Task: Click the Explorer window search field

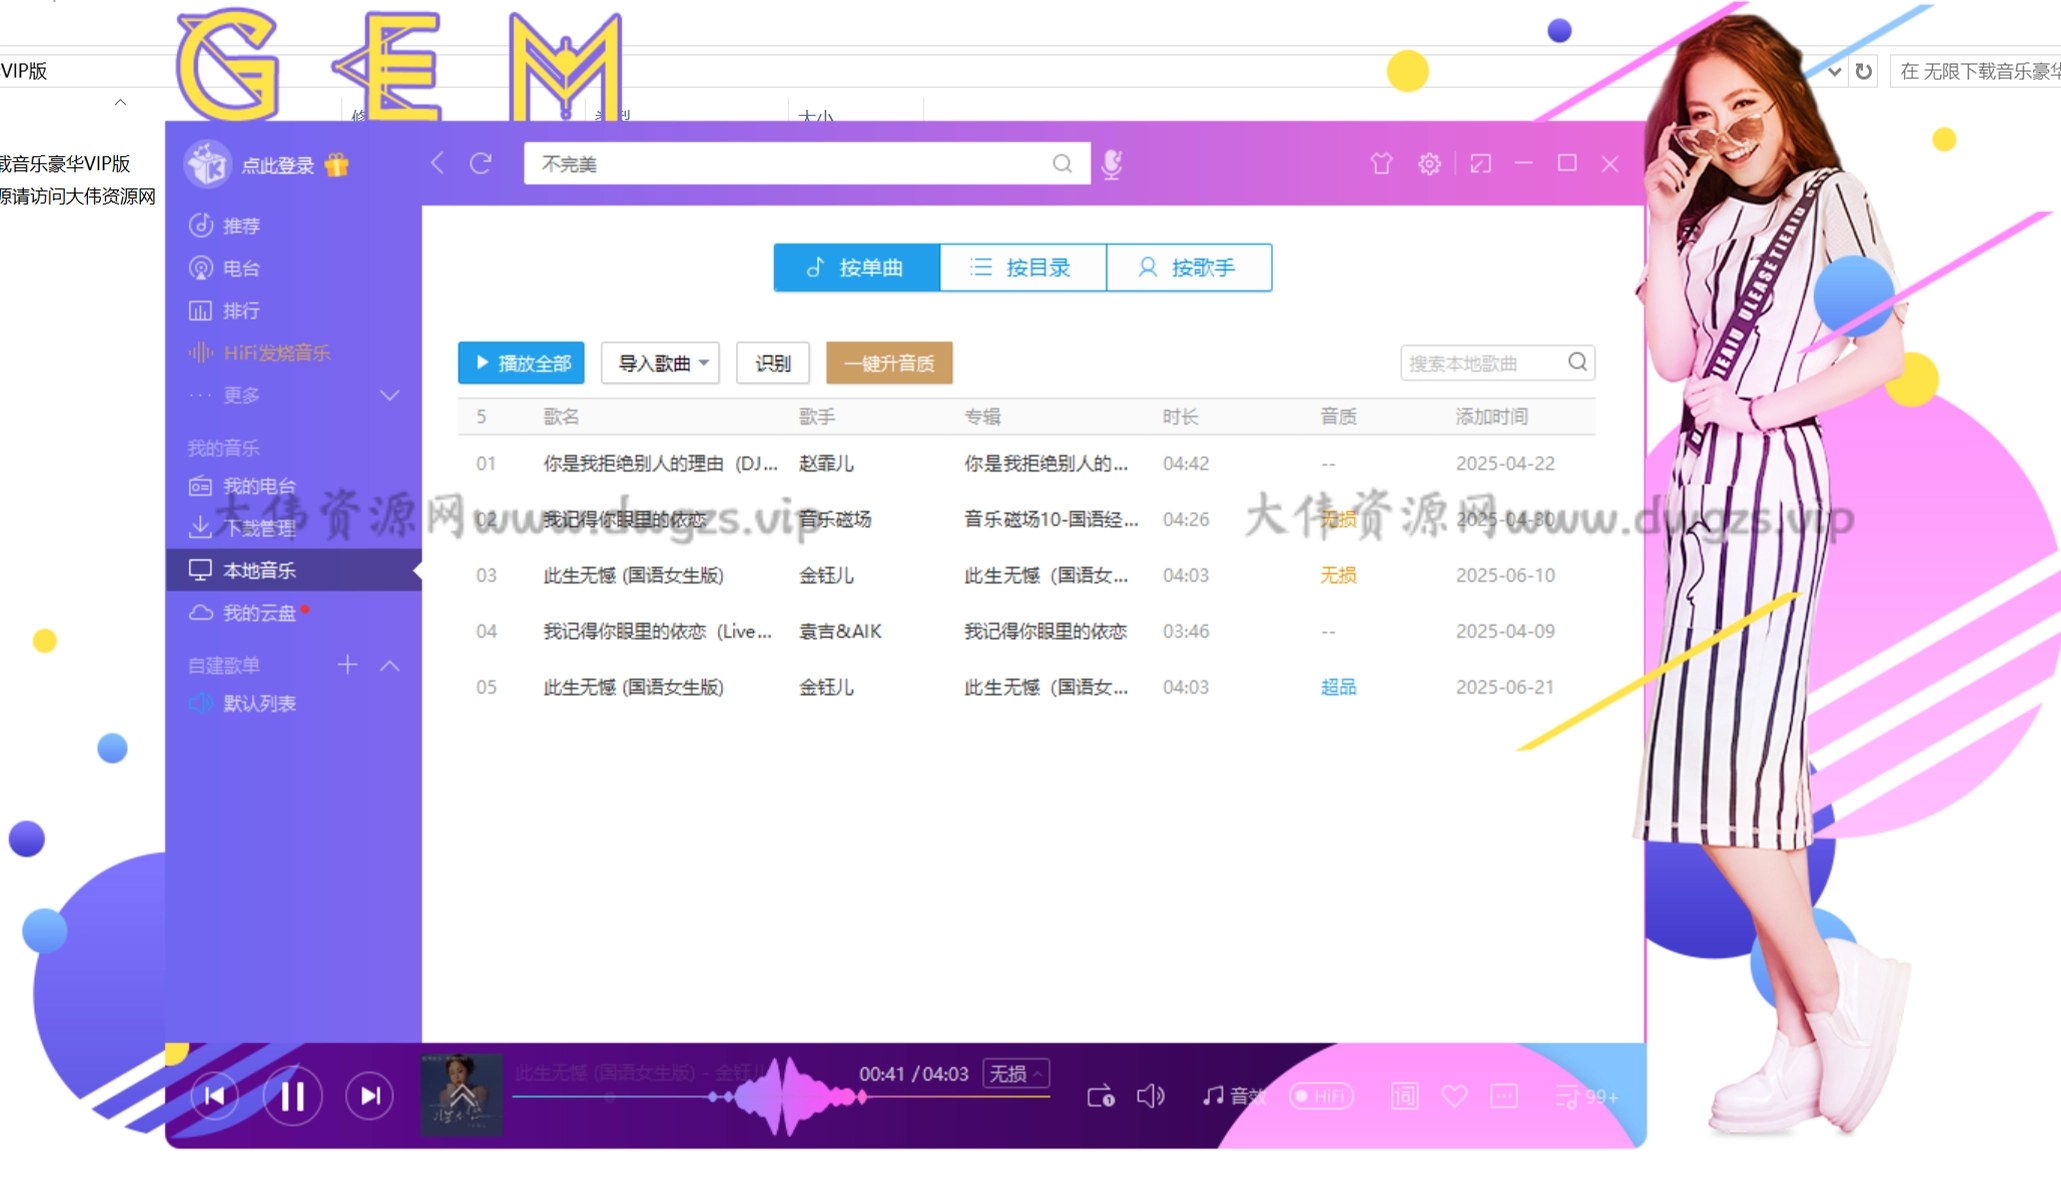Action: pyautogui.click(x=1975, y=71)
